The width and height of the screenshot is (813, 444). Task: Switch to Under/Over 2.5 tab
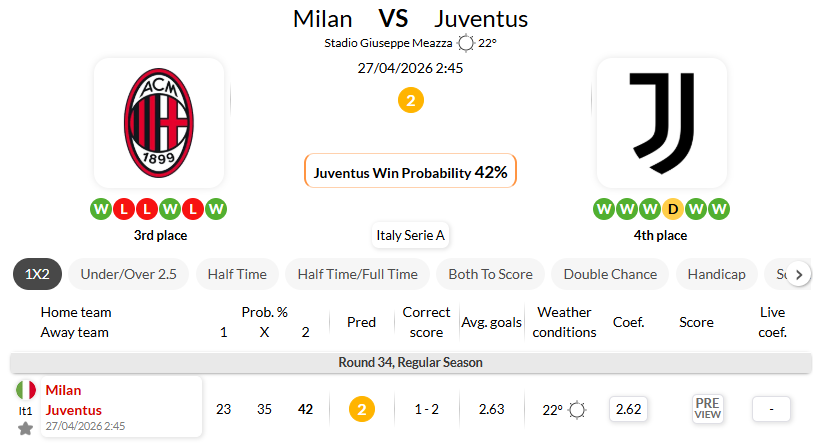(x=128, y=274)
